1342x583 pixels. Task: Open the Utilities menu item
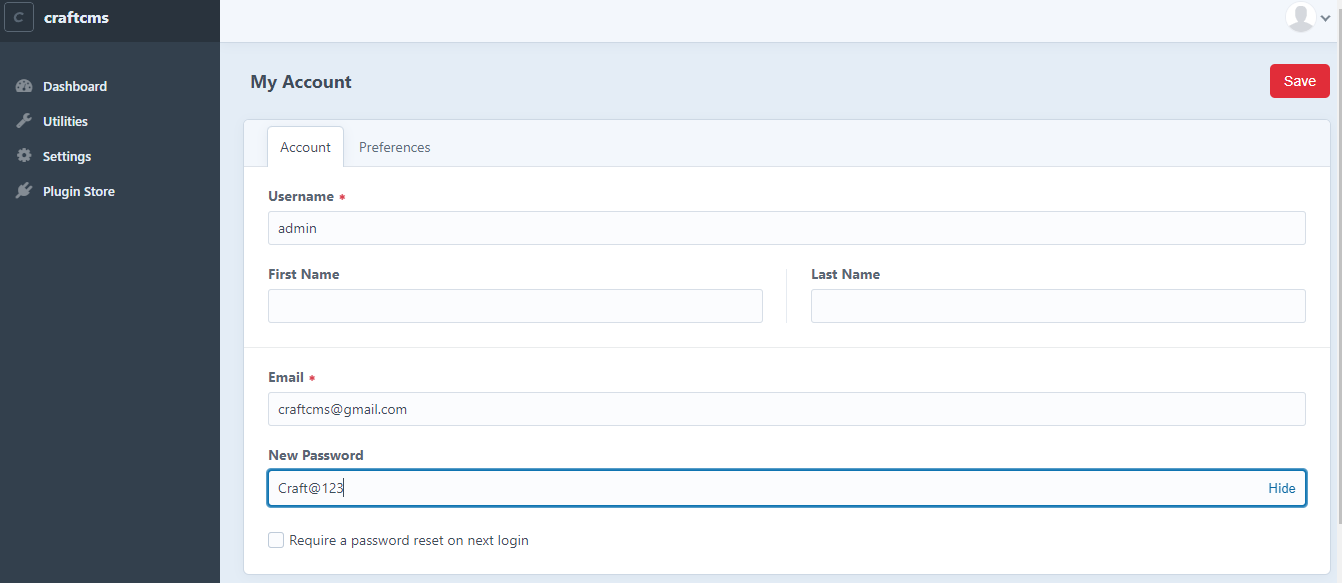(65, 121)
